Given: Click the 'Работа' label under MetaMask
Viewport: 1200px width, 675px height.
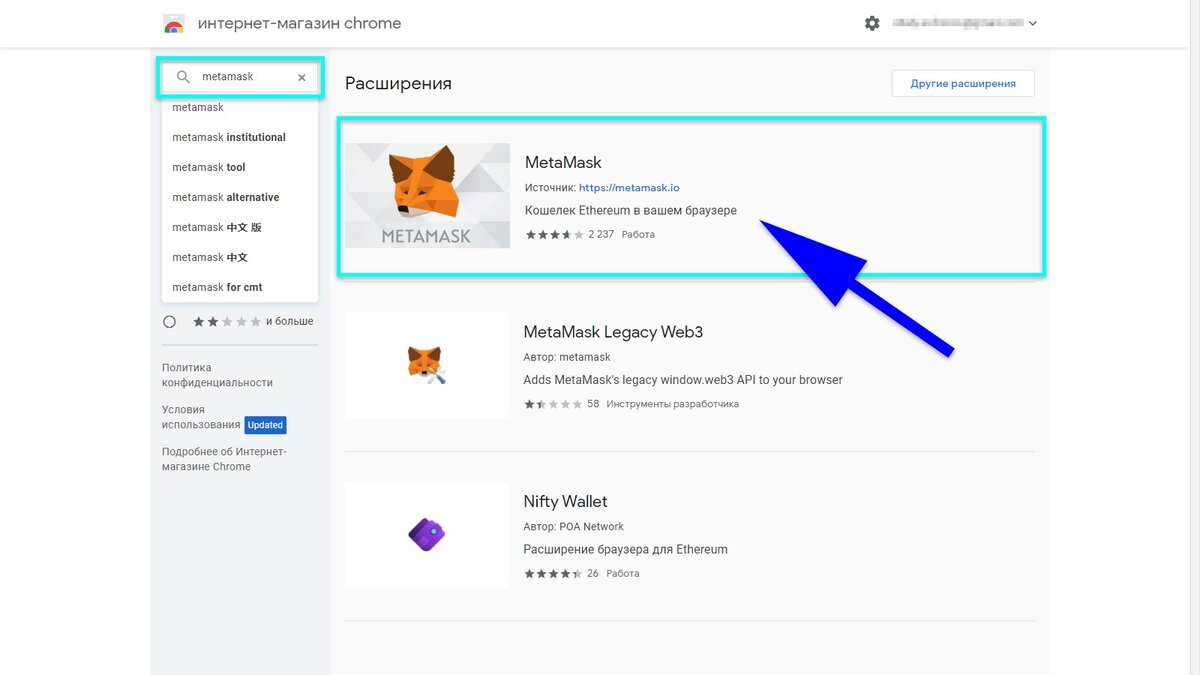Looking at the screenshot, I should 638,235.
